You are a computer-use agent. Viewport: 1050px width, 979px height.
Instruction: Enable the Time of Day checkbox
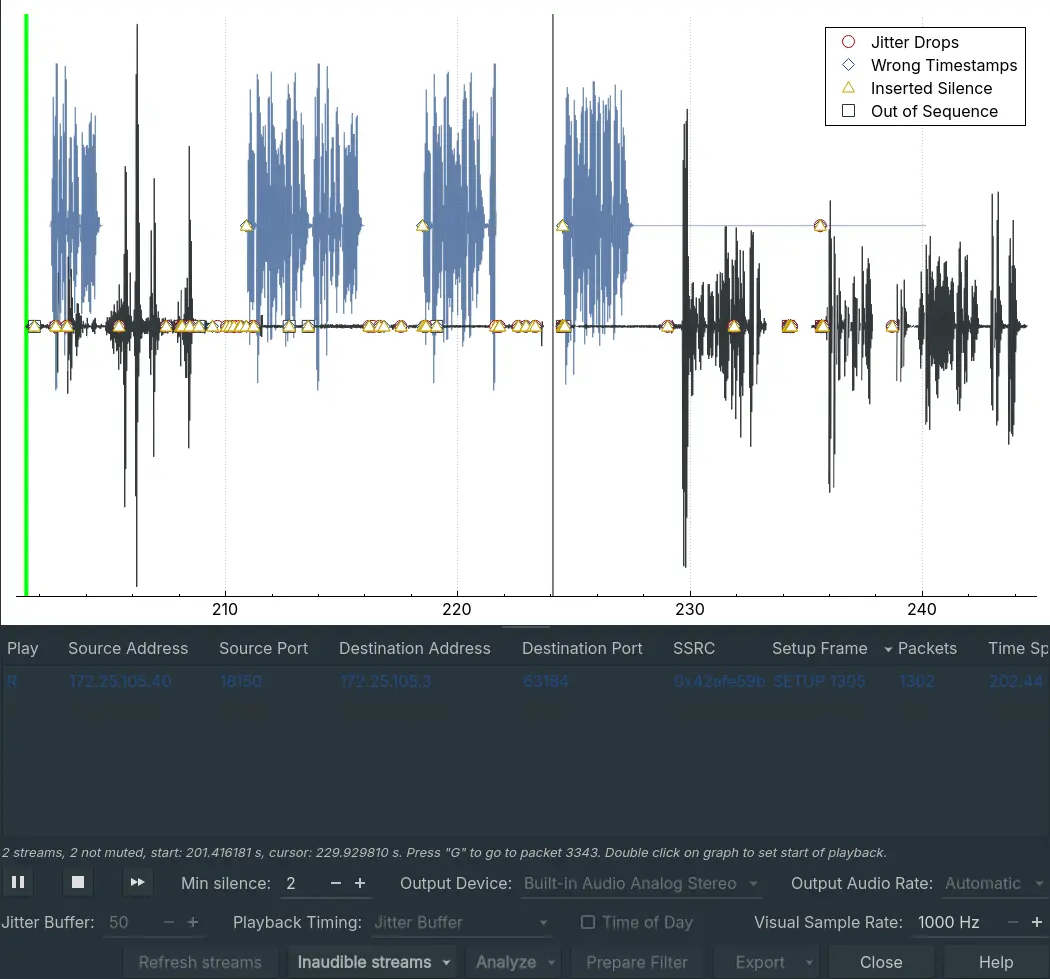588,922
